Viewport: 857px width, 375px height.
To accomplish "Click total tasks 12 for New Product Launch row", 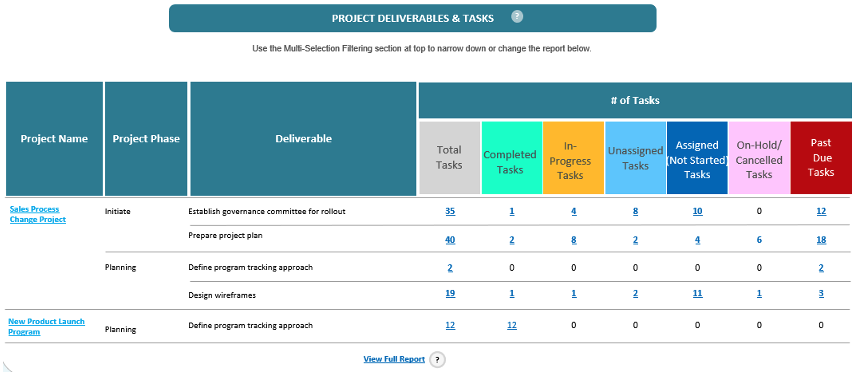I will click(x=450, y=325).
